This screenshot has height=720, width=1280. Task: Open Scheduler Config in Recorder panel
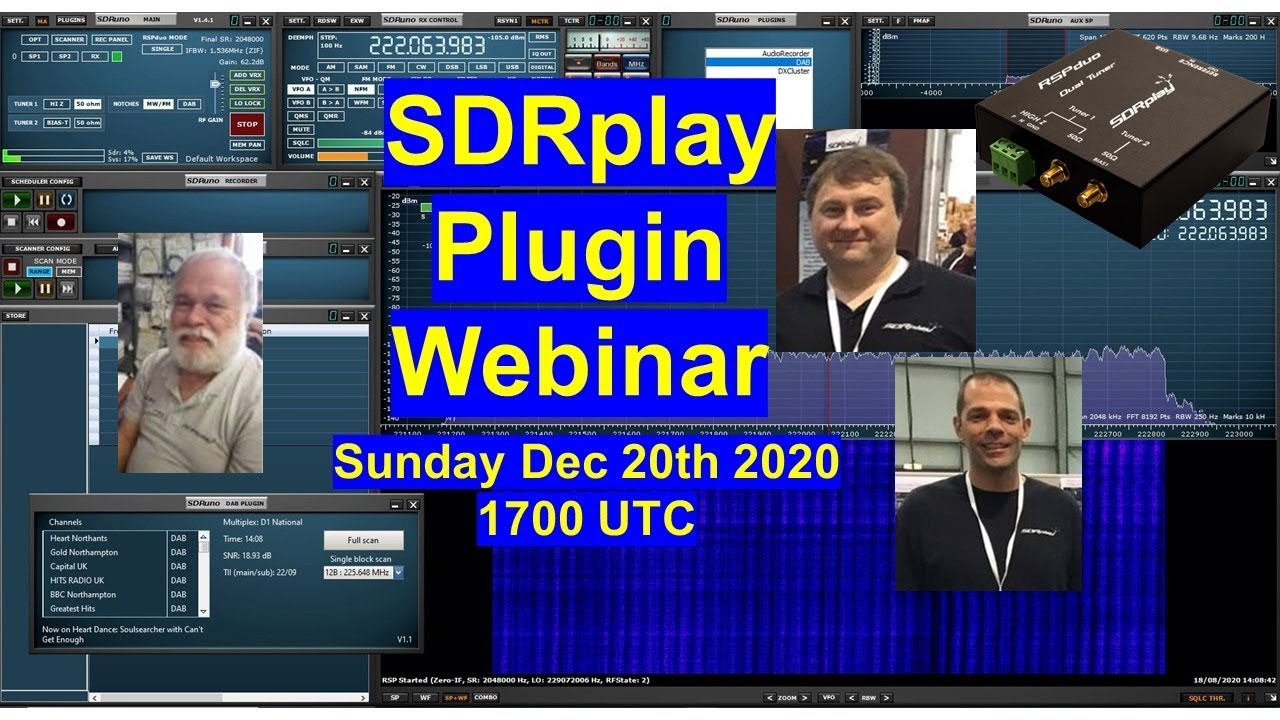tap(42, 181)
